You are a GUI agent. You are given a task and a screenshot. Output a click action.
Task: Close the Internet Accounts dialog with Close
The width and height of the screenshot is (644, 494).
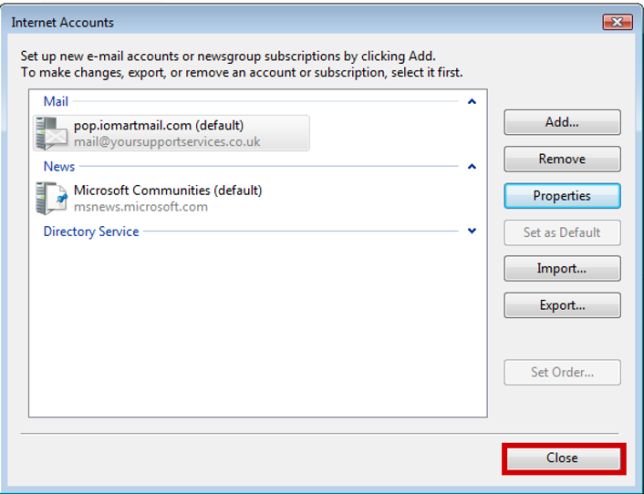point(562,458)
